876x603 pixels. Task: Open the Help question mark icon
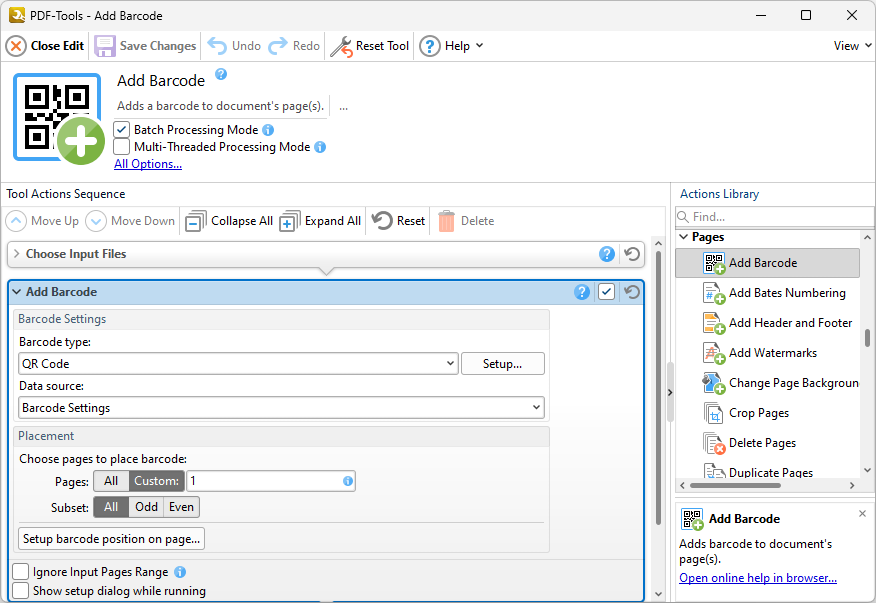coord(430,46)
